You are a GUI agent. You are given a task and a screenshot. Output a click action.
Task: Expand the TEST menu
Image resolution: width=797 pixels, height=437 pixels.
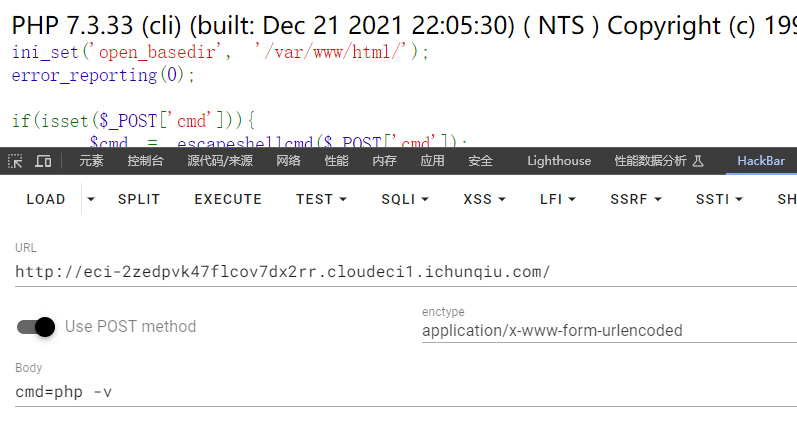point(321,199)
